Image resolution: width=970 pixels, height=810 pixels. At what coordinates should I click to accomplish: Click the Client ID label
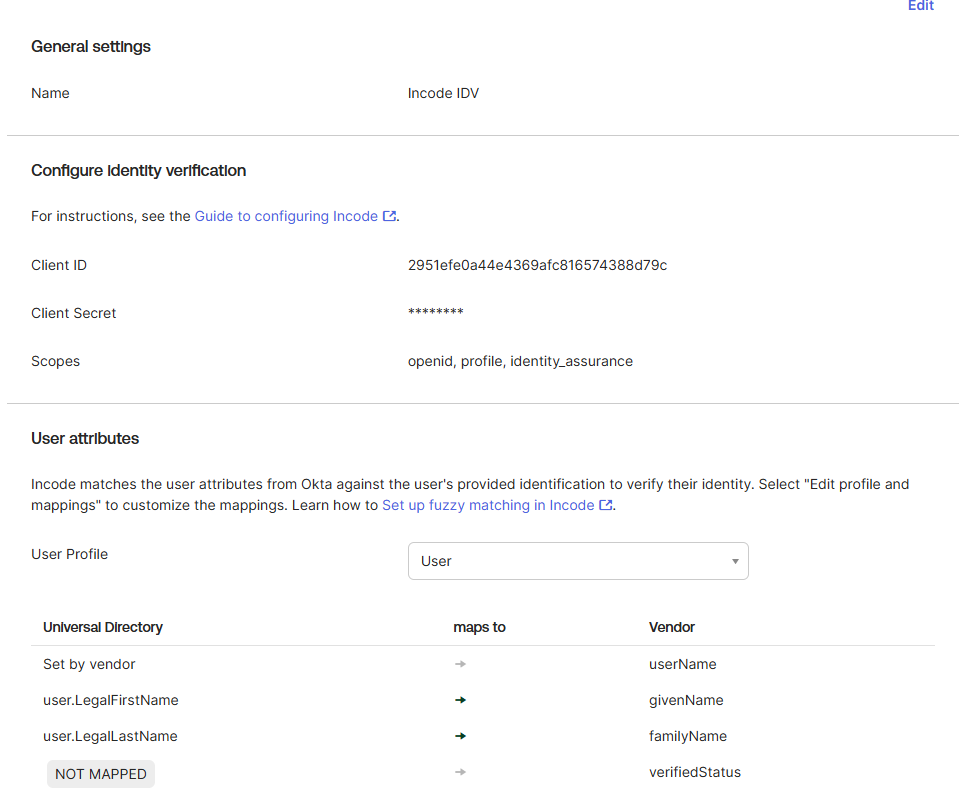point(59,265)
